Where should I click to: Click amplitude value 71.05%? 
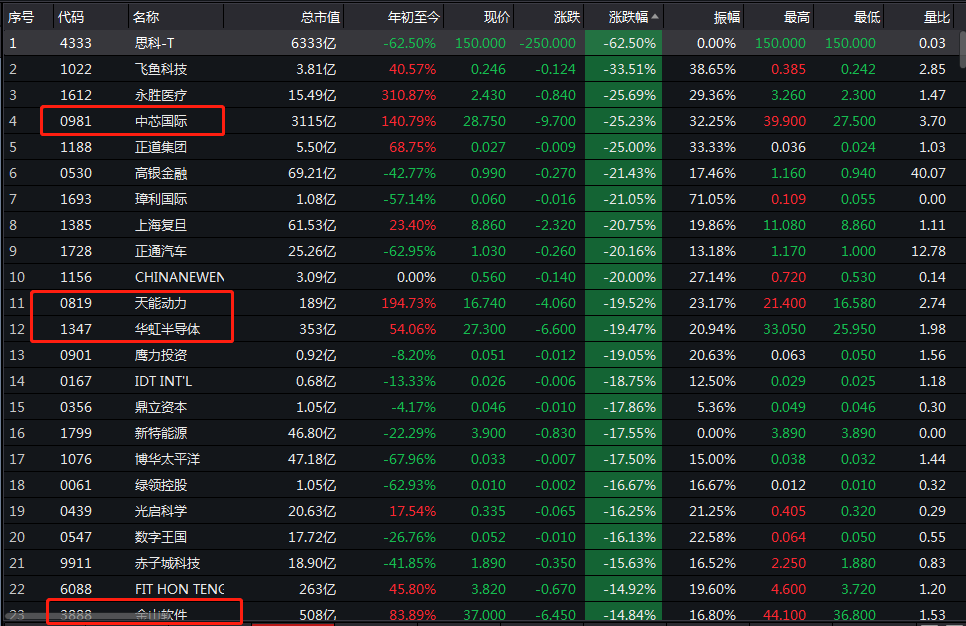712,199
